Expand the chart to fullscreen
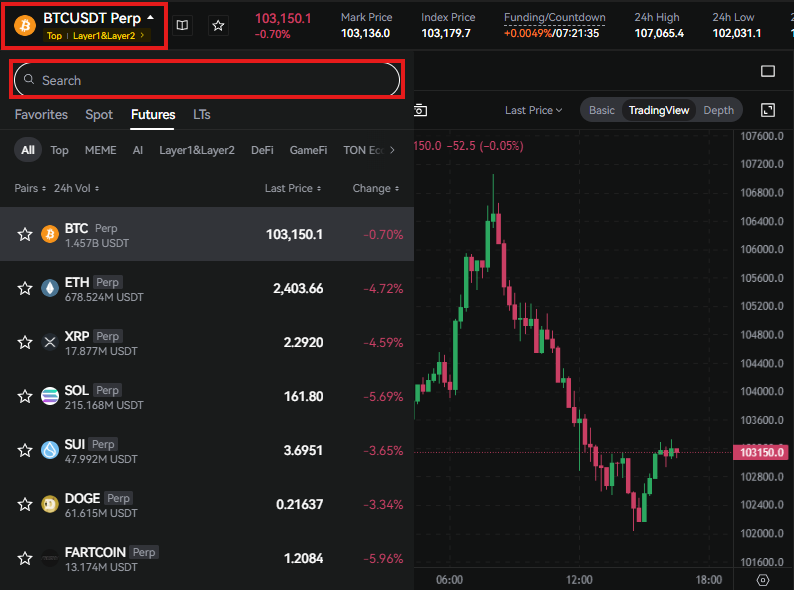This screenshot has height=590, width=794. point(768,110)
